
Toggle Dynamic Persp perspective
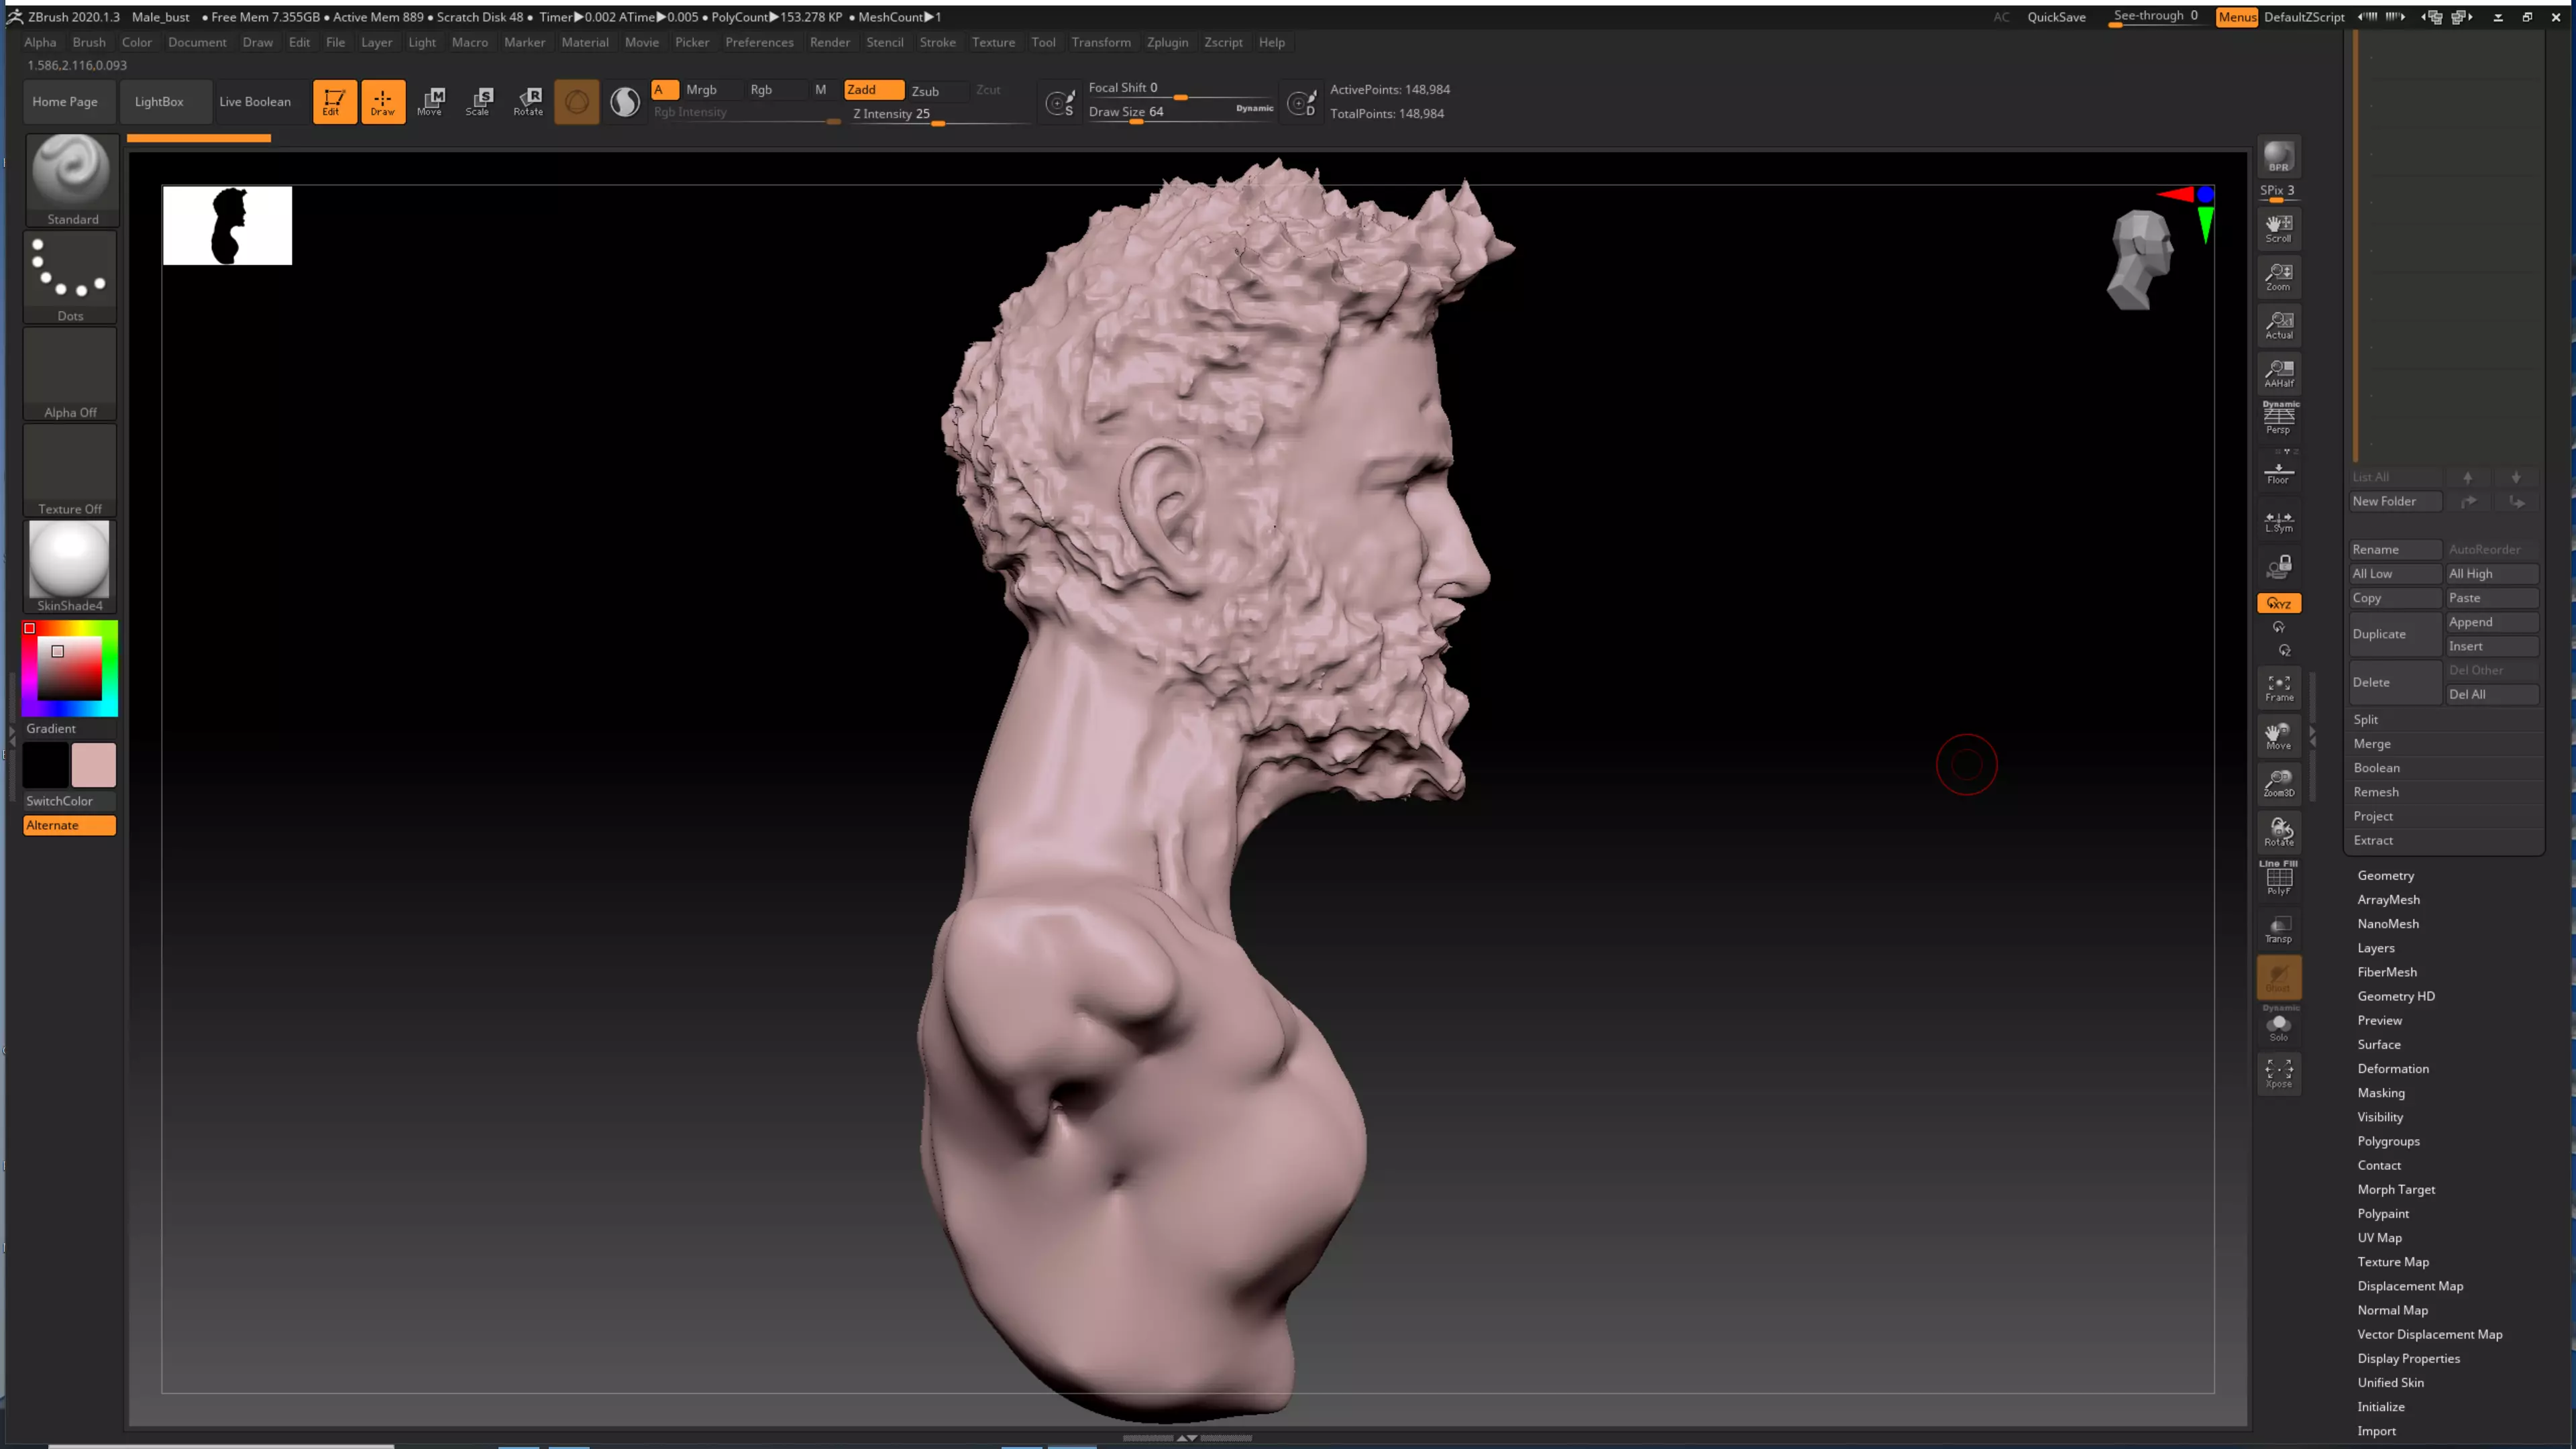click(2278, 418)
